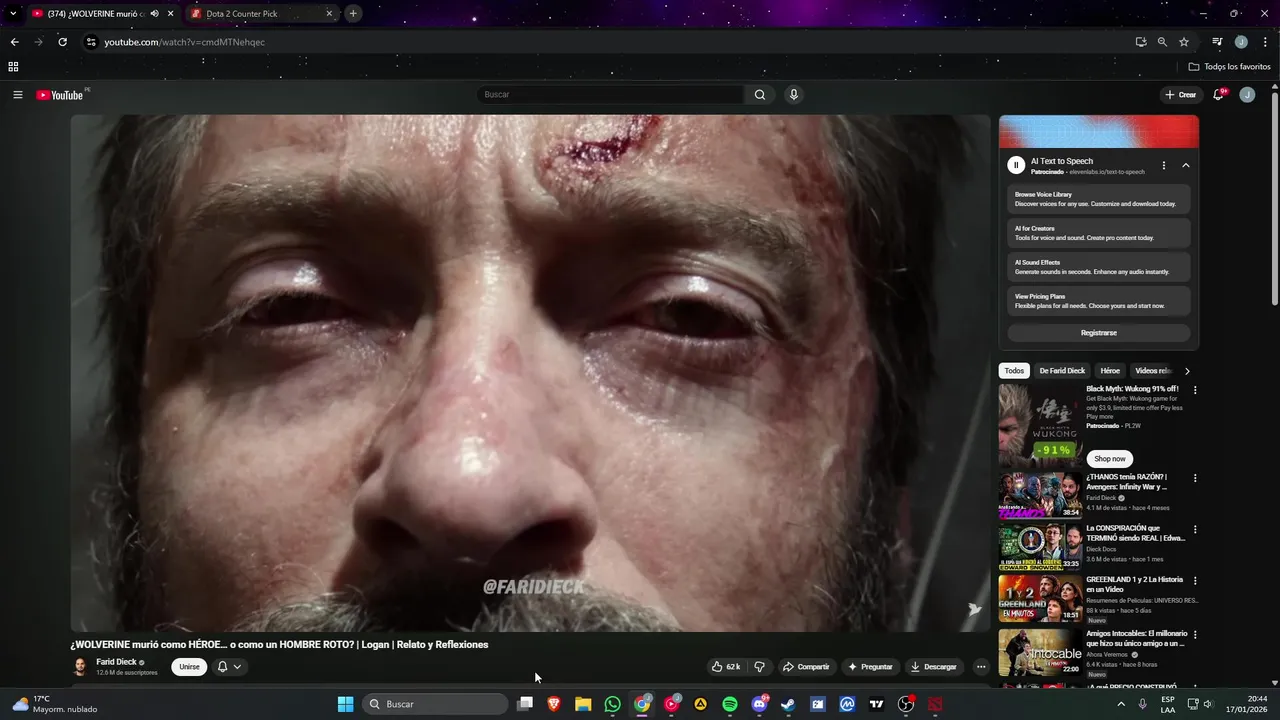Click the search magnifier button
The image size is (1280, 720).
760,95
